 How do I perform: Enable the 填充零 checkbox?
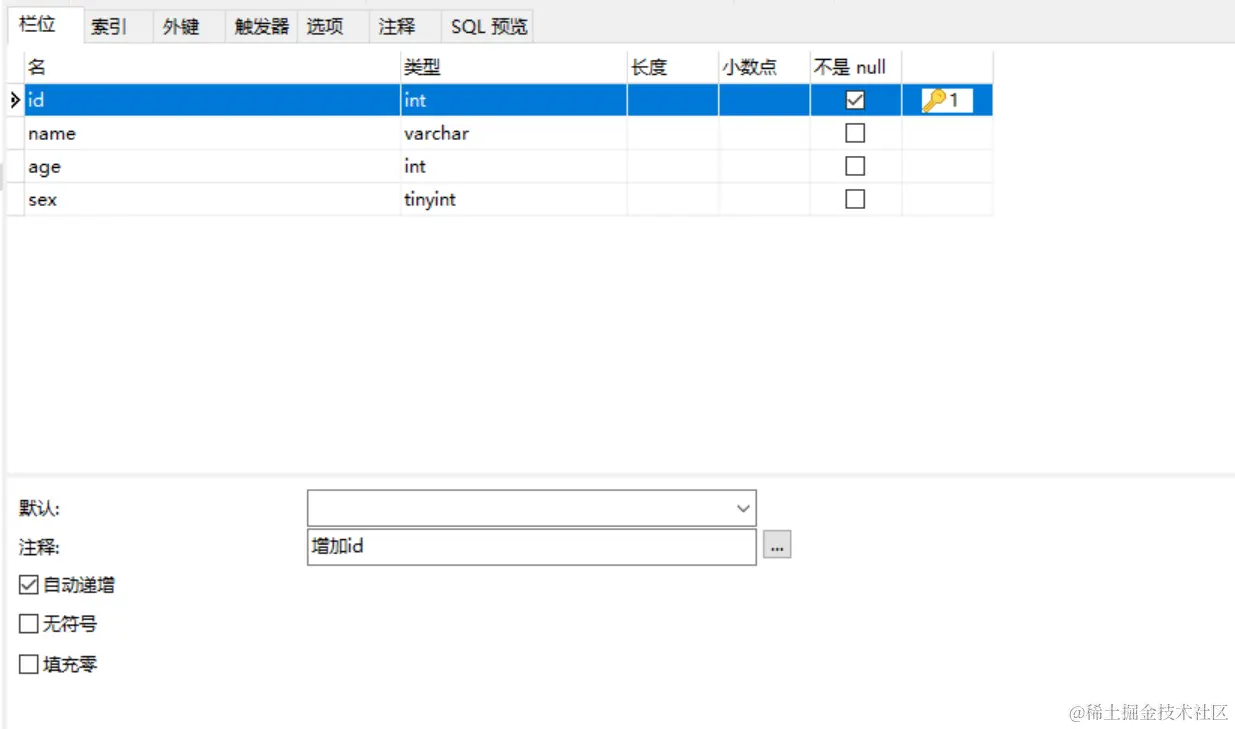(28, 664)
